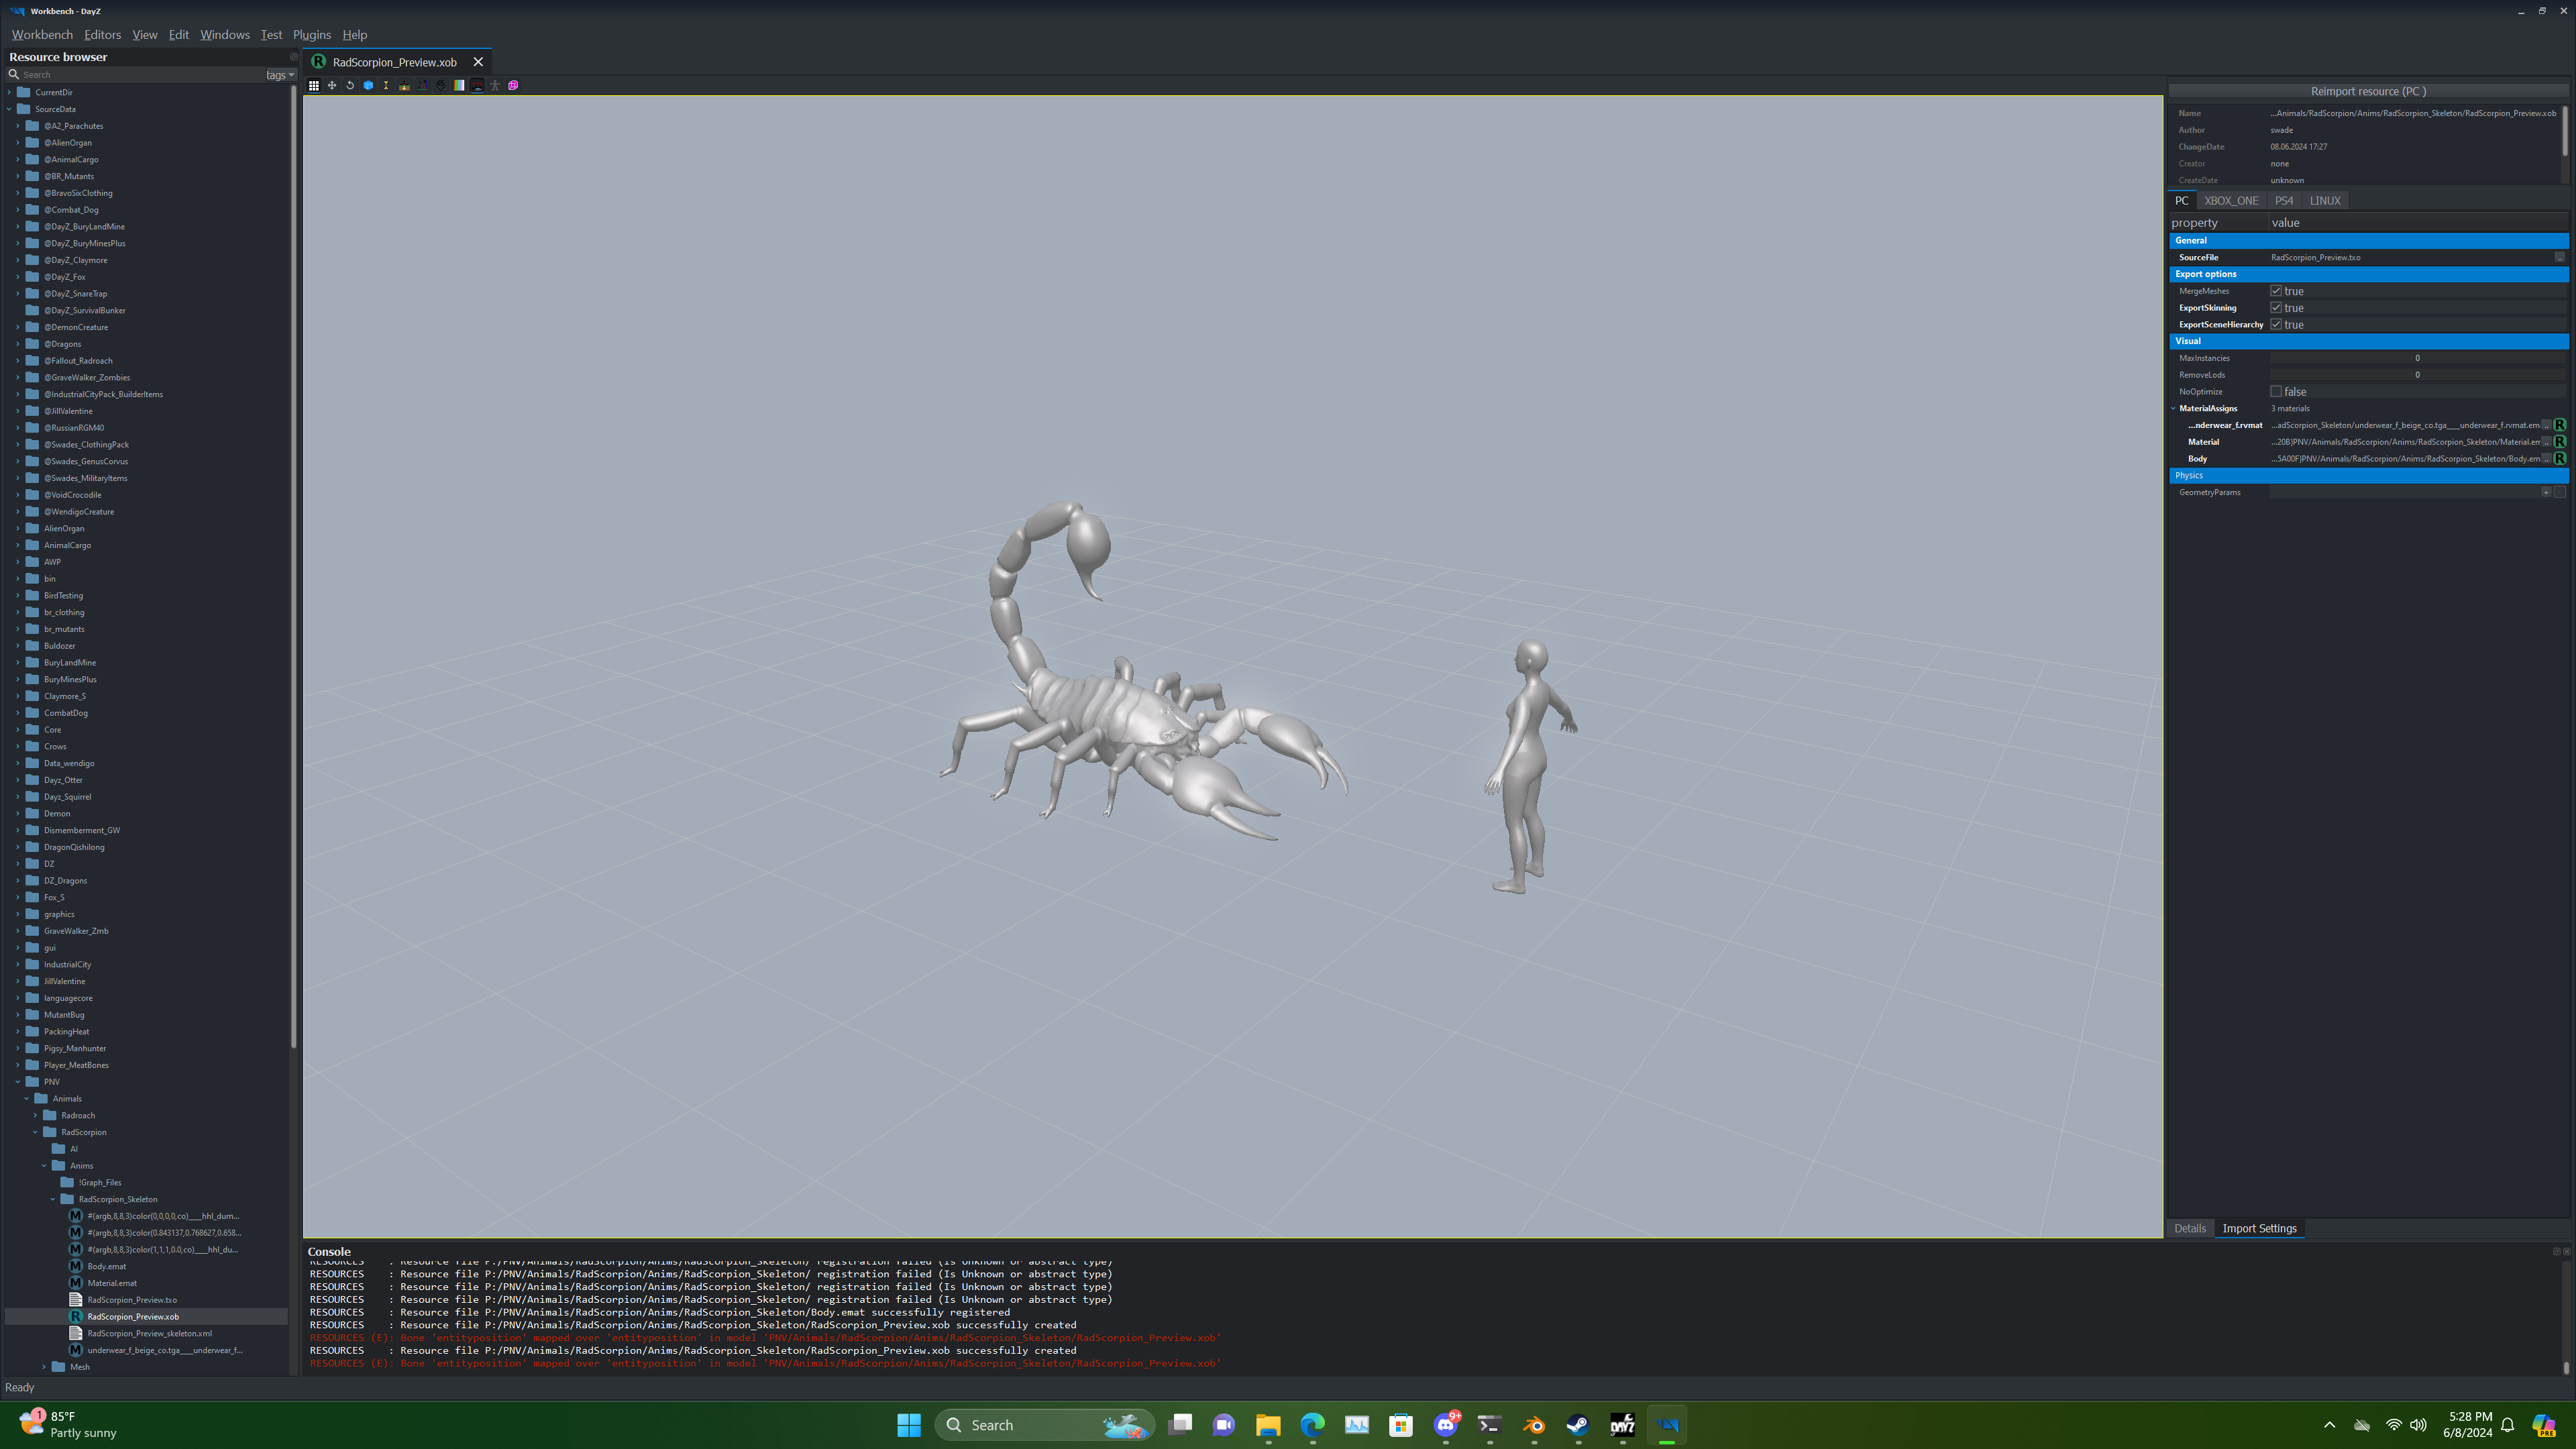This screenshot has width=2576, height=1449.
Task: Collapse the RadScorpion_Skeleton folder
Action: pos(53,1199)
